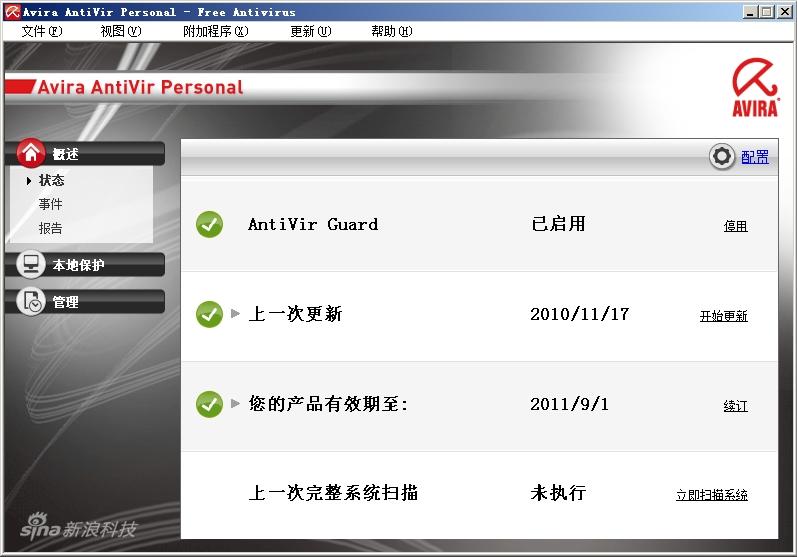Viewport: 797px width, 557px height.
Task: Click the 开始更新 link
Action: tap(724, 316)
